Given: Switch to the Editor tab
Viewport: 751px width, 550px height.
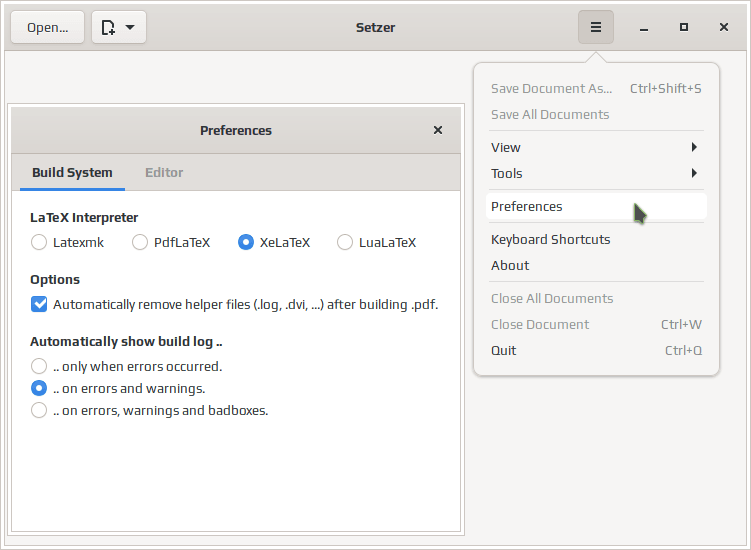Looking at the screenshot, I should 164,172.
